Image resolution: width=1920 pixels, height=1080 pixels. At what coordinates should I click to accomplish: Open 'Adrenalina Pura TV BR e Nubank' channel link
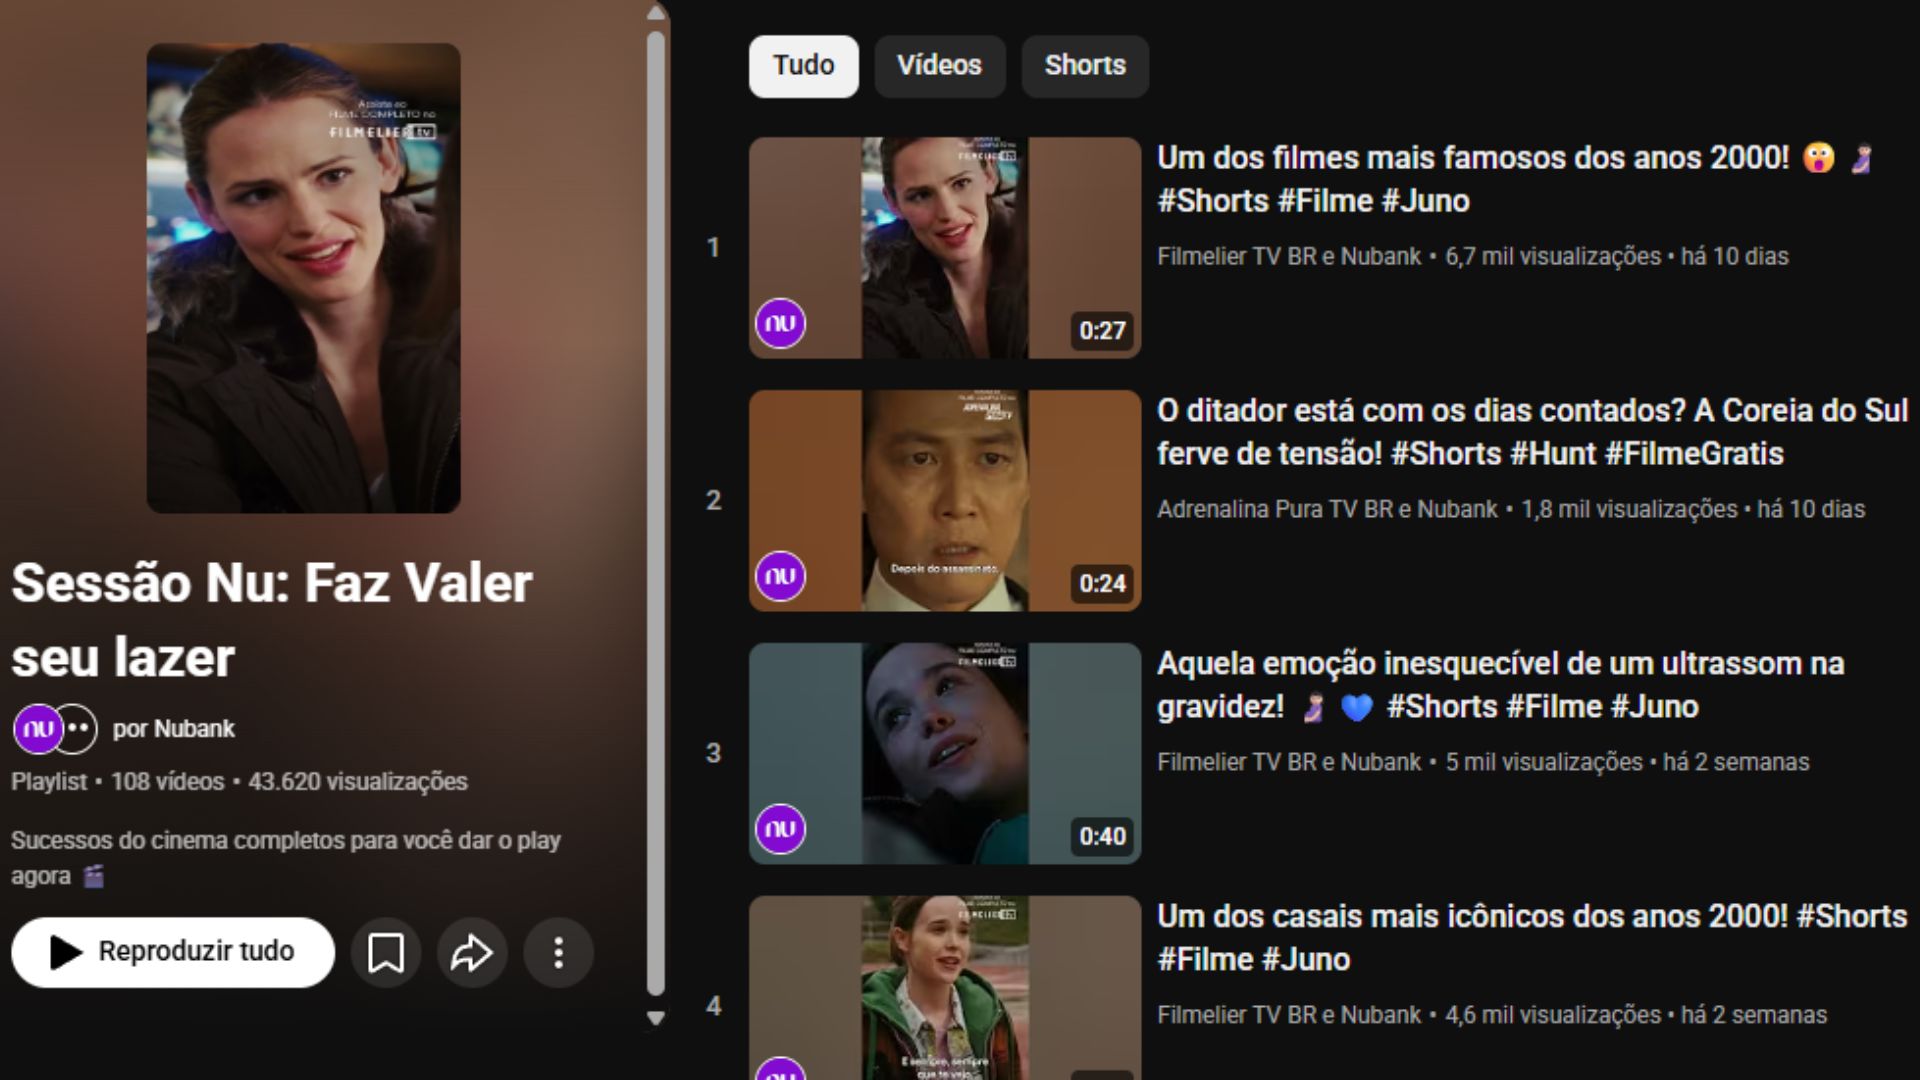[x=1327, y=510]
